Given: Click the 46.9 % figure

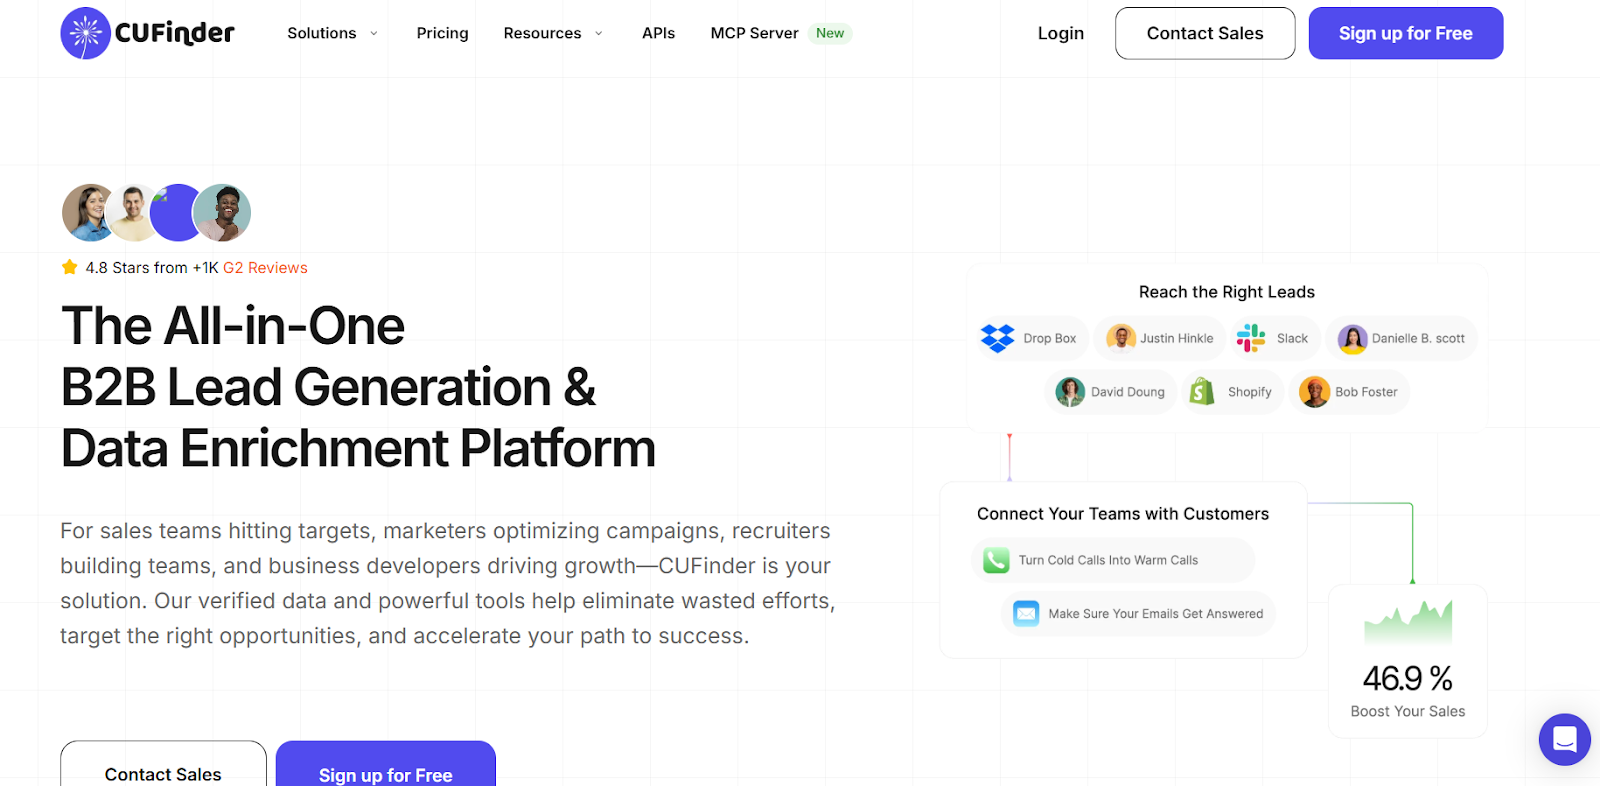Looking at the screenshot, I should click(1407, 679).
